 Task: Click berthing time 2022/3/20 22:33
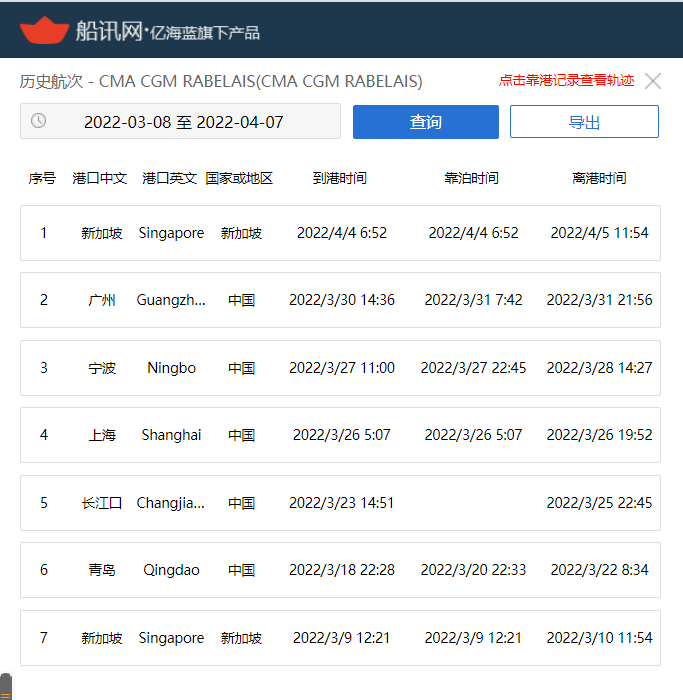point(473,570)
